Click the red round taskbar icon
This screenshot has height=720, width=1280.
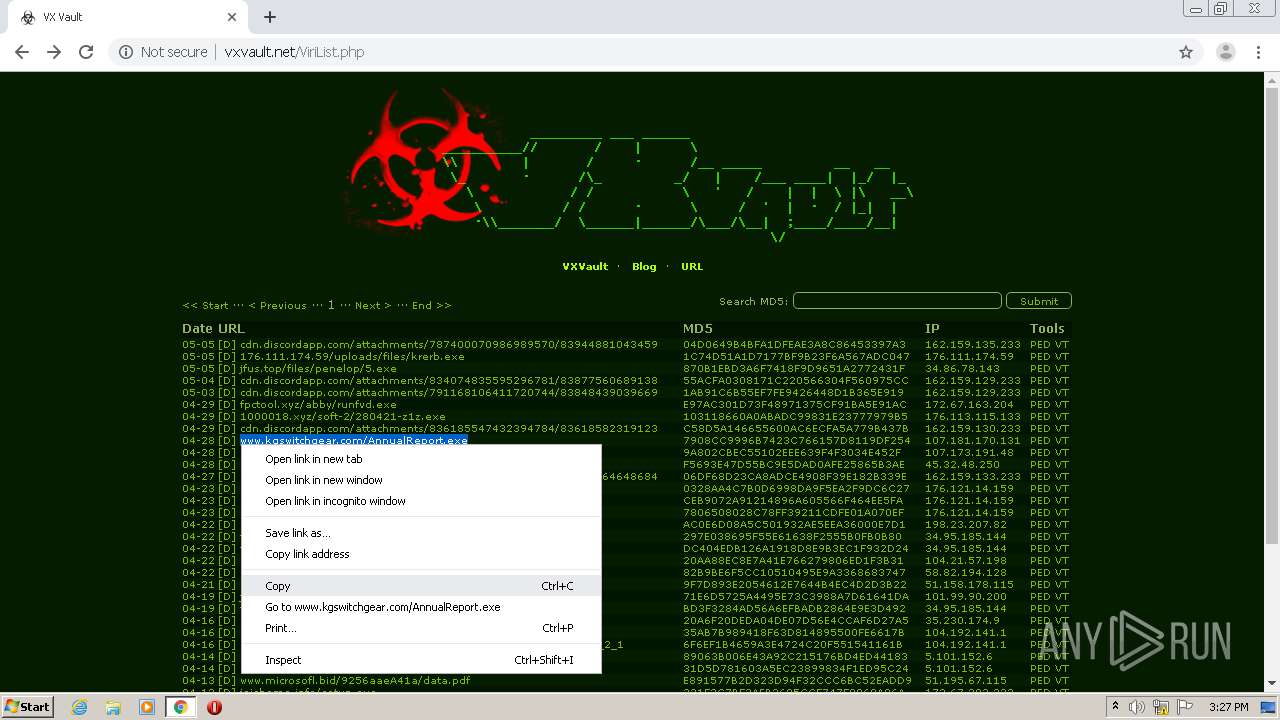(x=214, y=707)
